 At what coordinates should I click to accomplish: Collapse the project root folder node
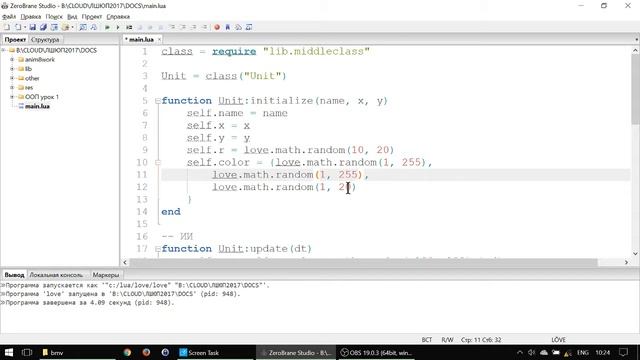click(x=4, y=50)
